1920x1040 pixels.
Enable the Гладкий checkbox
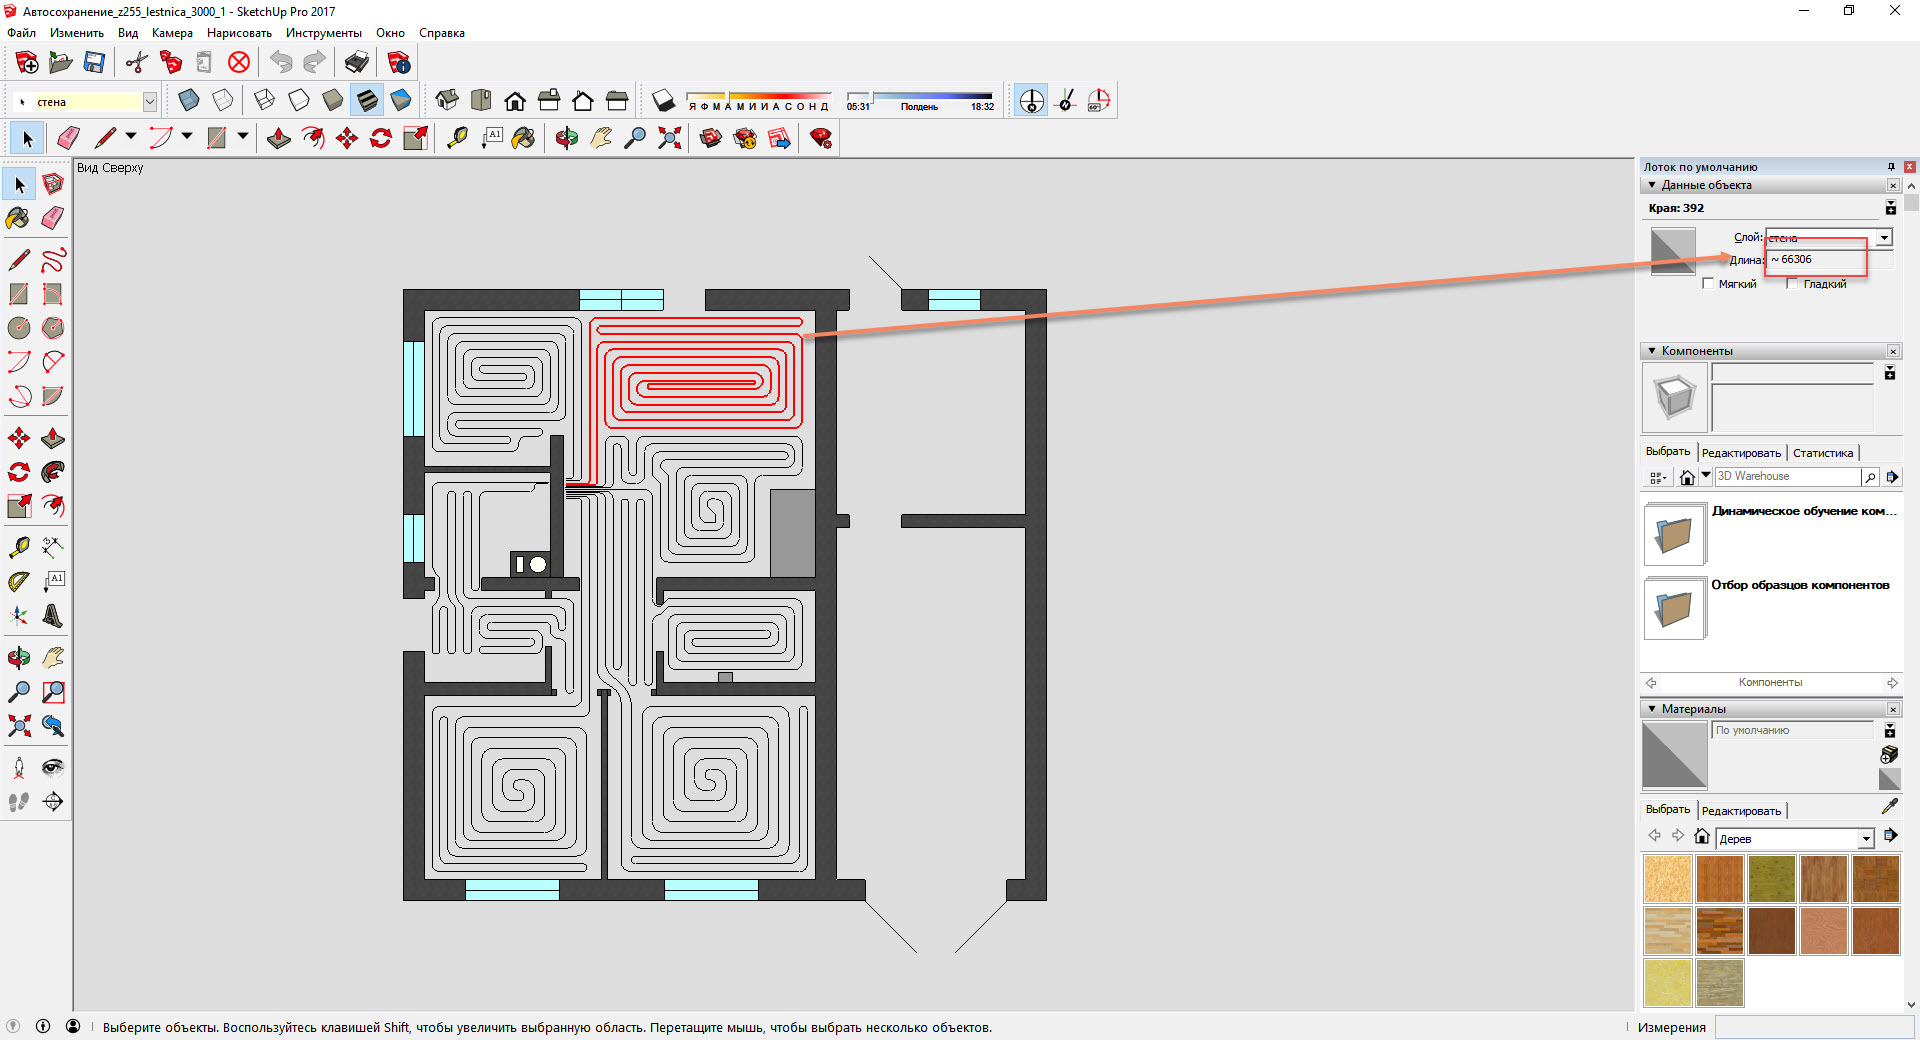click(1792, 284)
